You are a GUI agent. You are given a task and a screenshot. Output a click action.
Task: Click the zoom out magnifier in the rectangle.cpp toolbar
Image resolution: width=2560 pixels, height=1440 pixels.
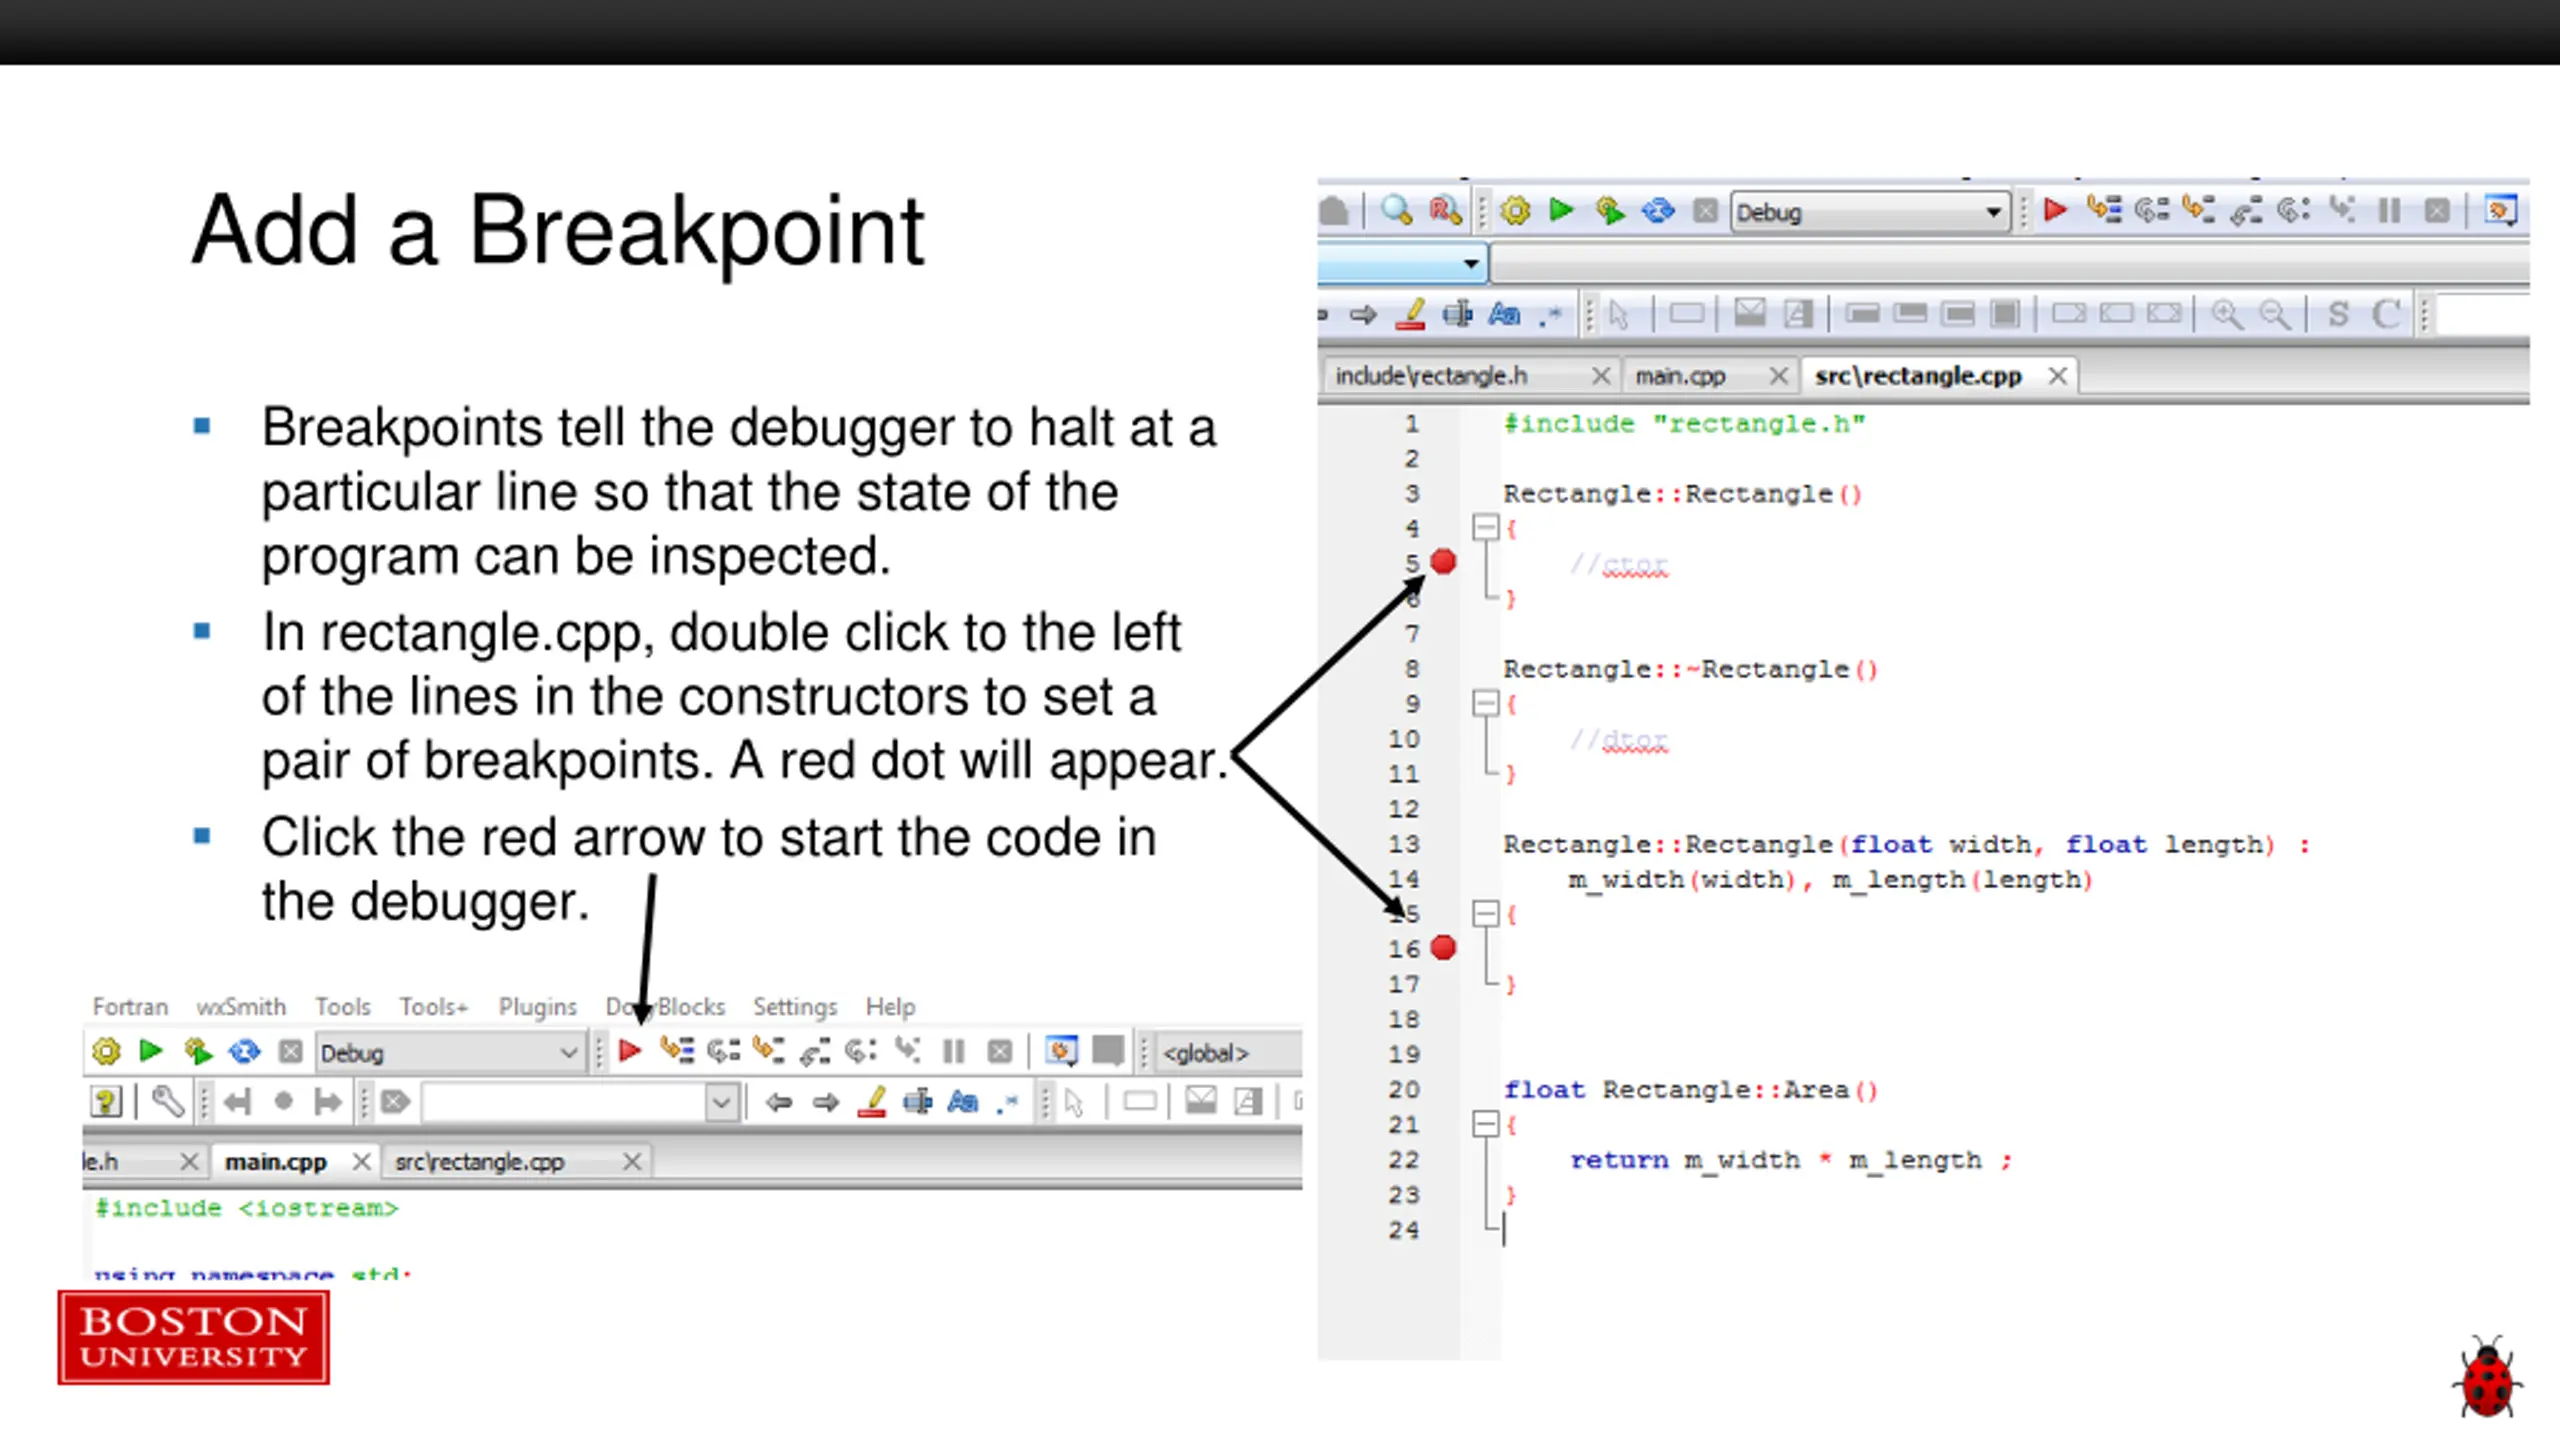tap(2275, 314)
